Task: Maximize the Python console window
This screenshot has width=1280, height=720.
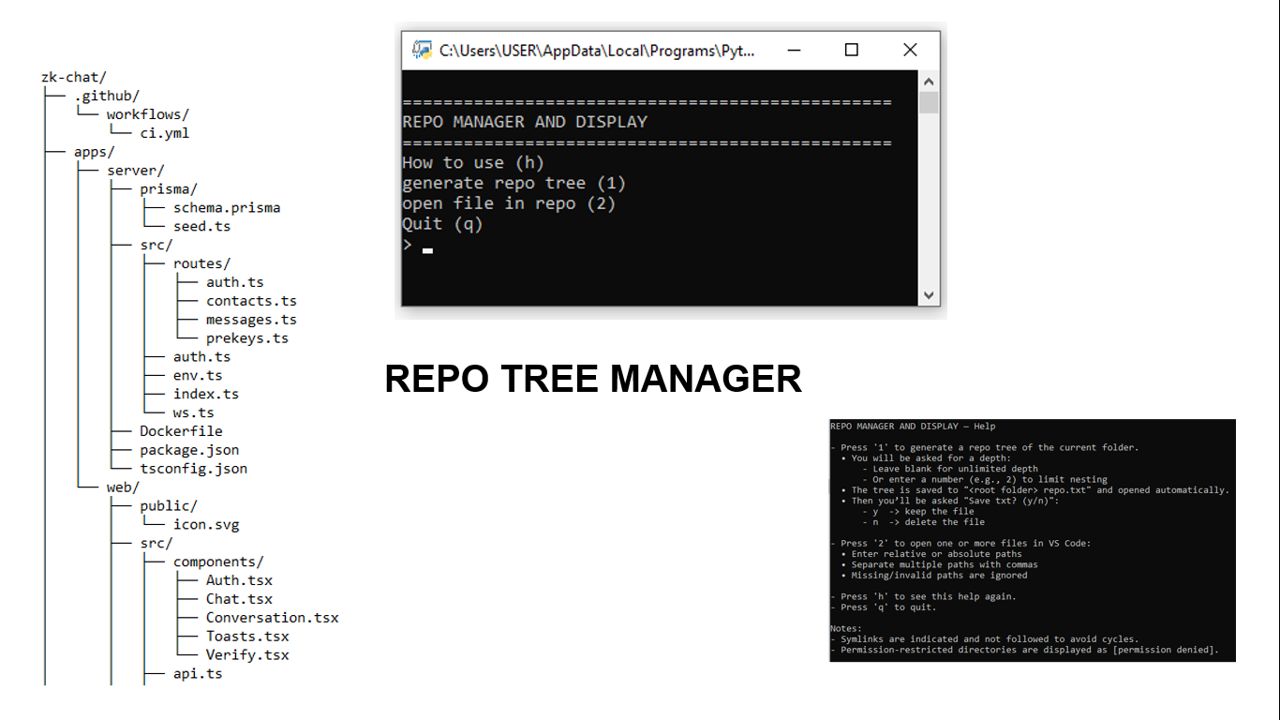Action: (x=851, y=50)
